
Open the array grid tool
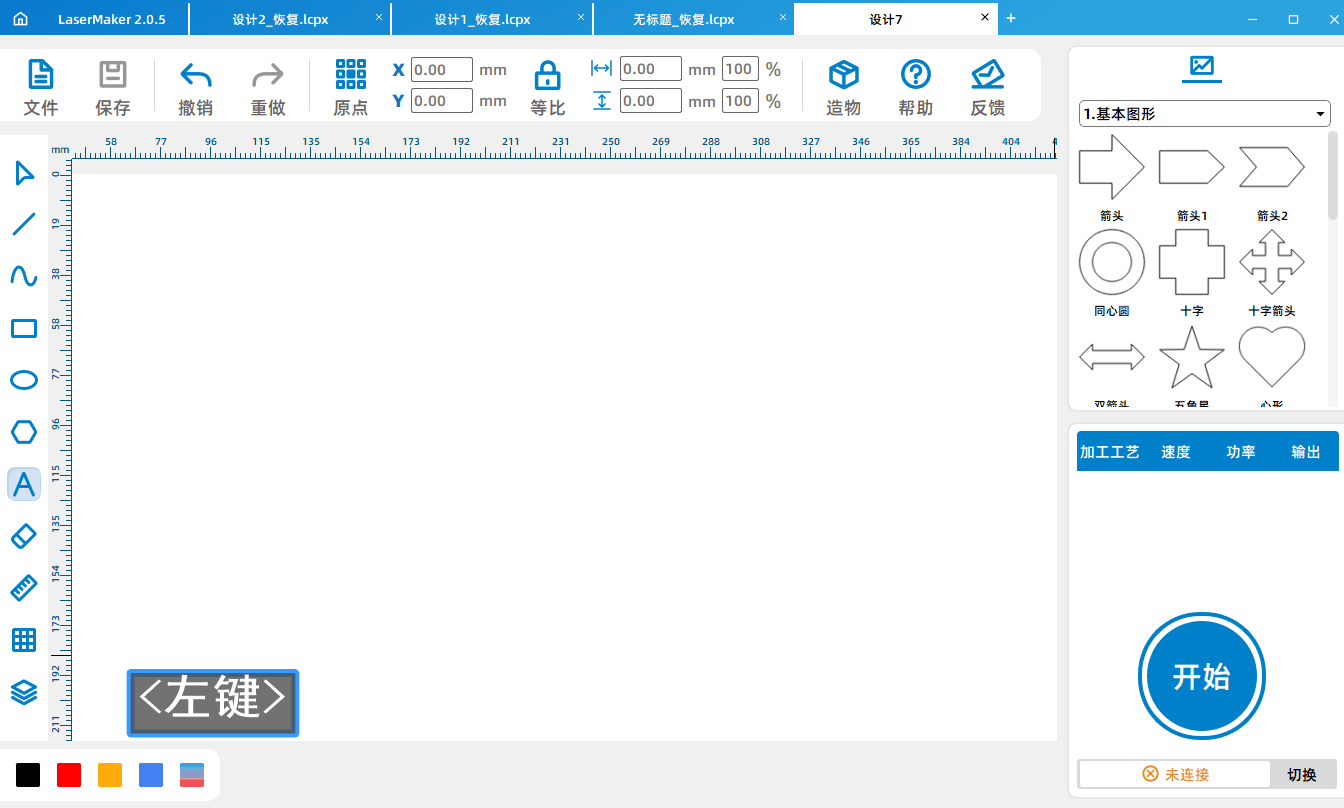[x=24, y=640]
